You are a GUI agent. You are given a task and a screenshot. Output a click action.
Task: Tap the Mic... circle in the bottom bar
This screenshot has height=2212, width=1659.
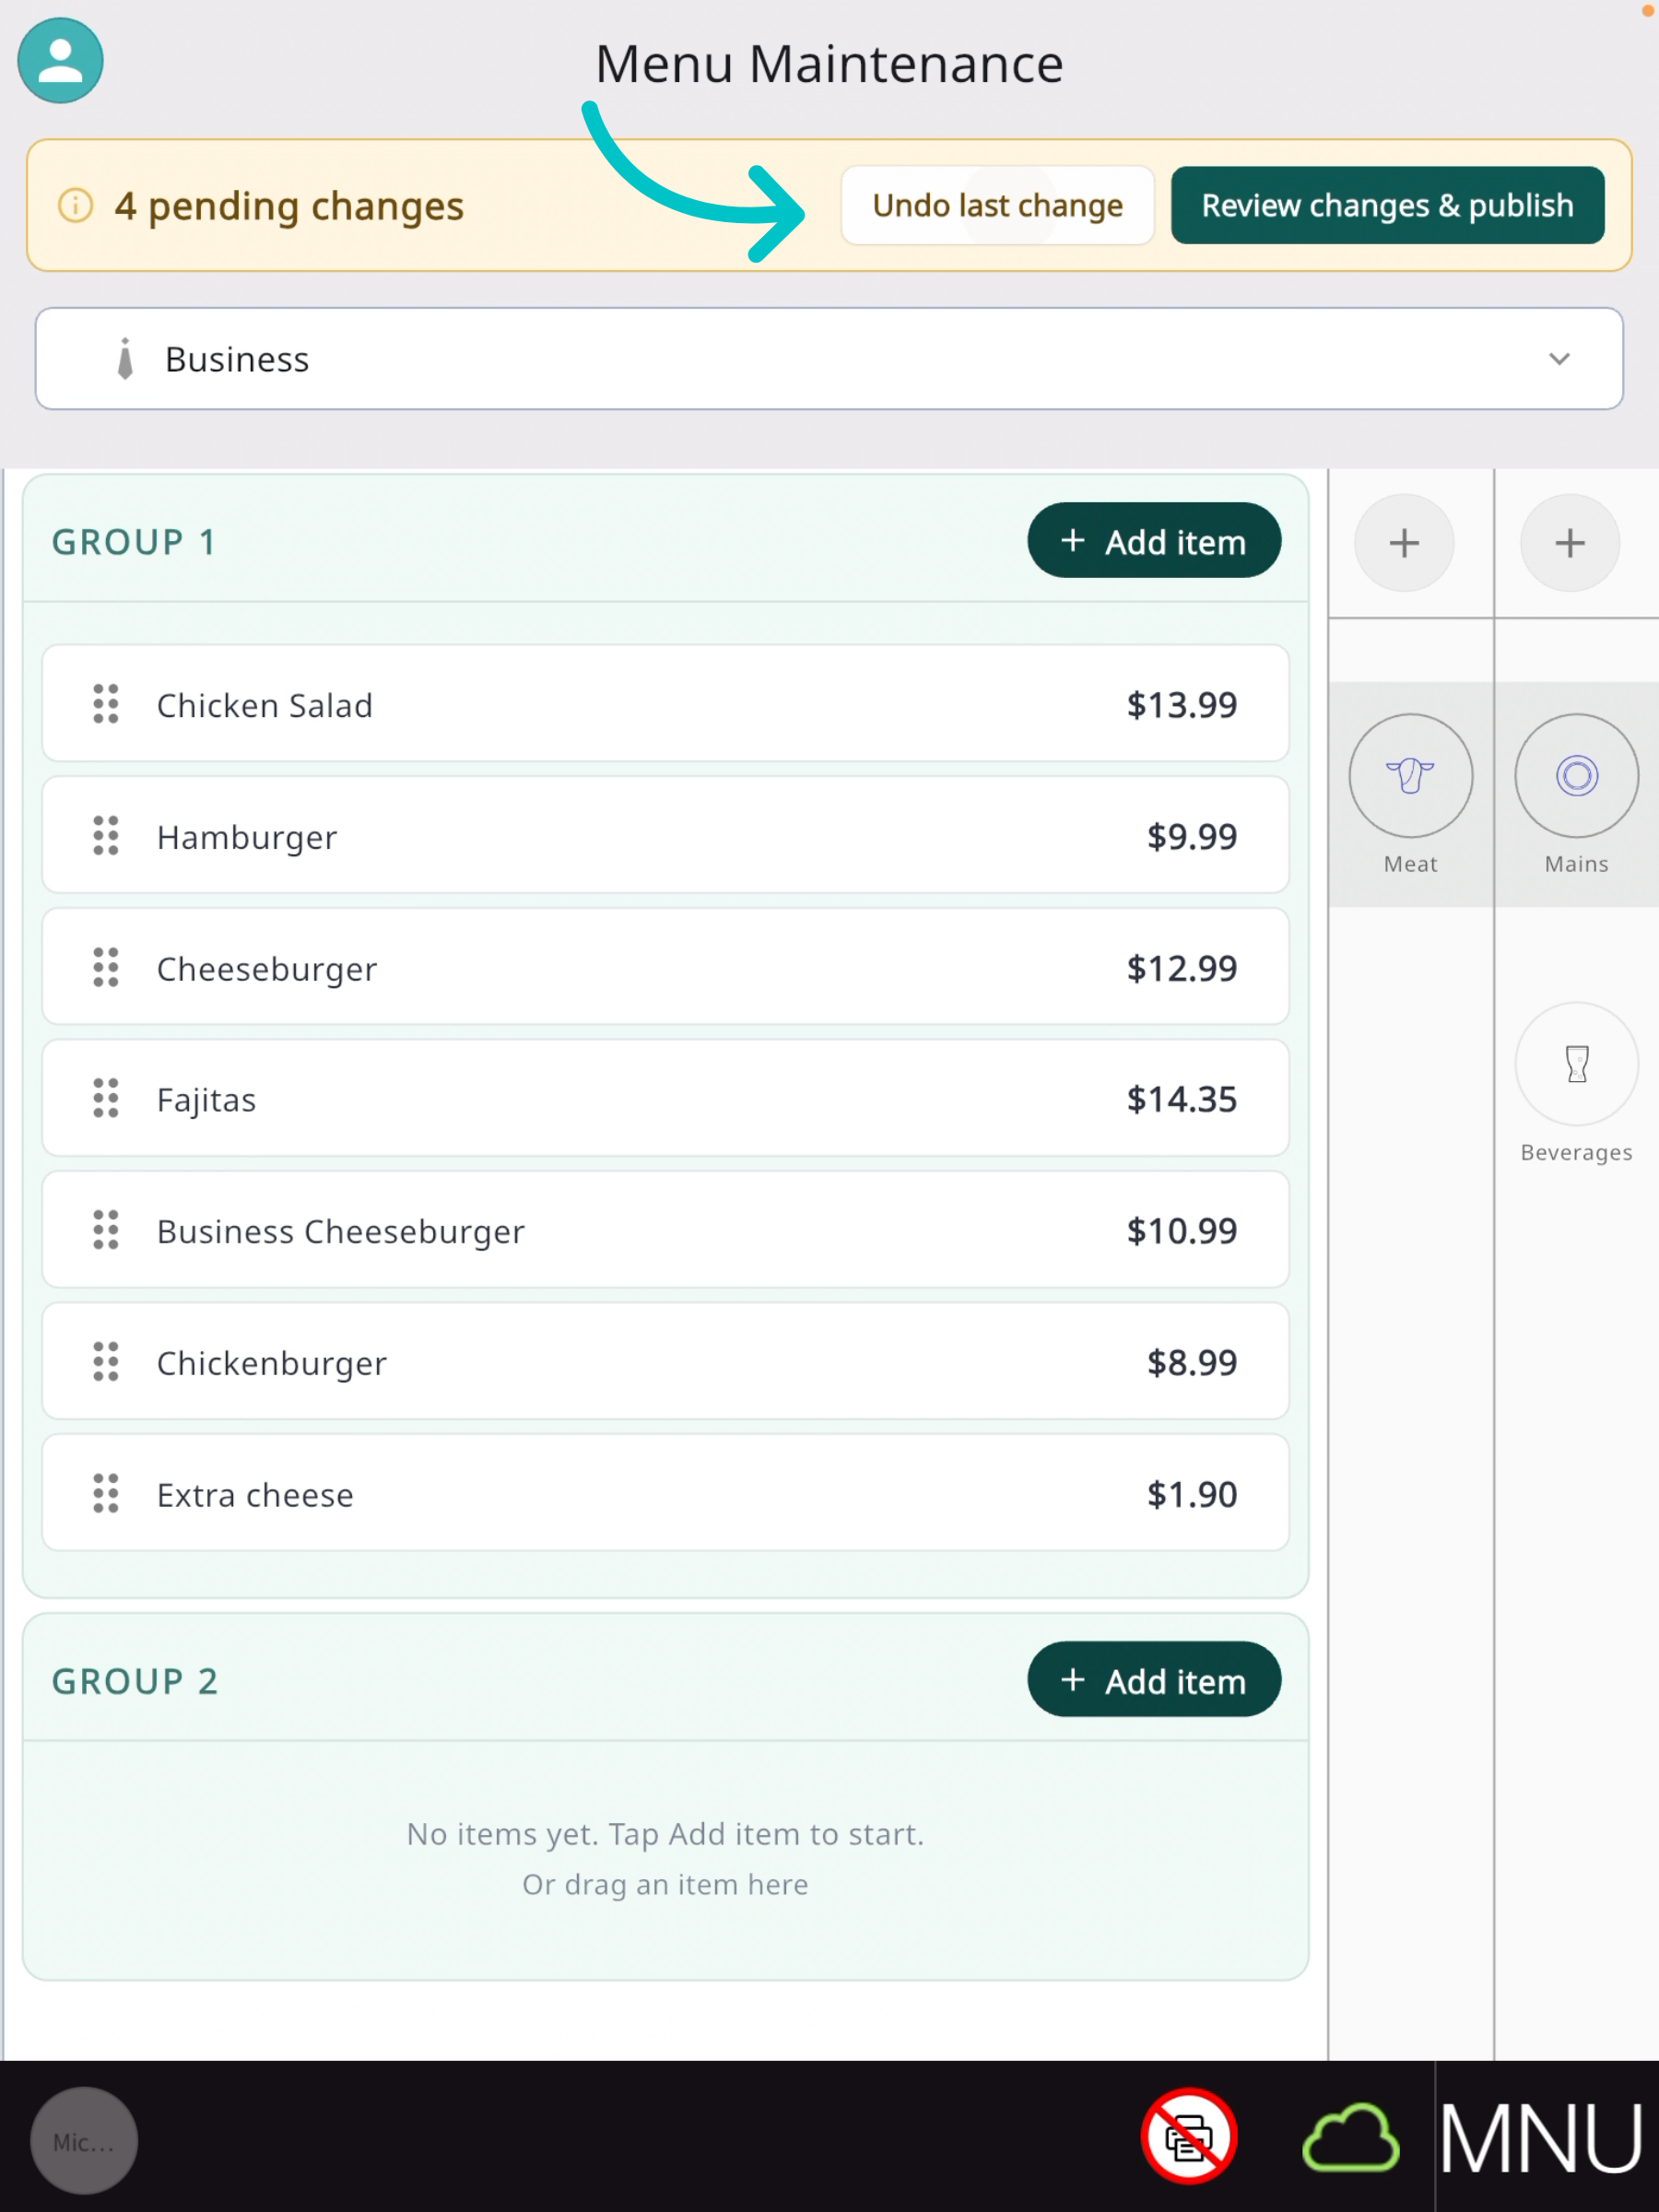[84, 2141]
